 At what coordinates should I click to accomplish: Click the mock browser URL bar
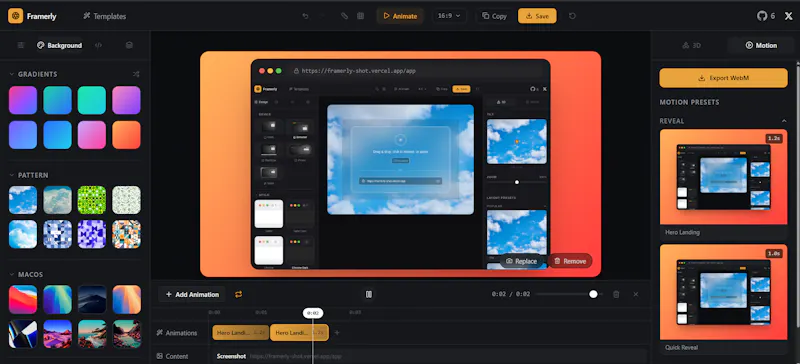point(417,71)
